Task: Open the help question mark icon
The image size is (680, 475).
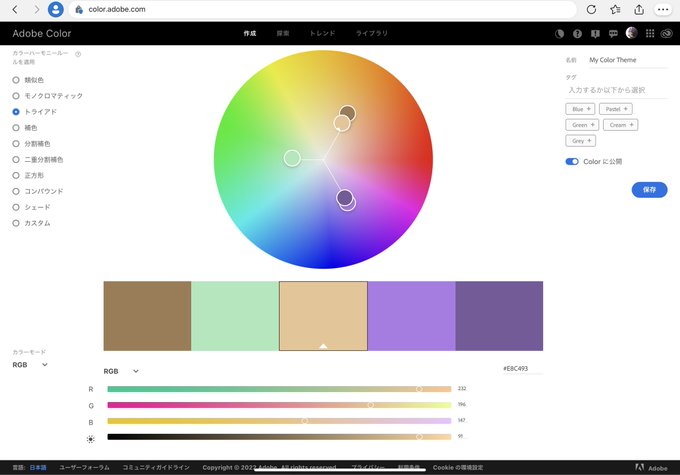Action: (577, 33)
